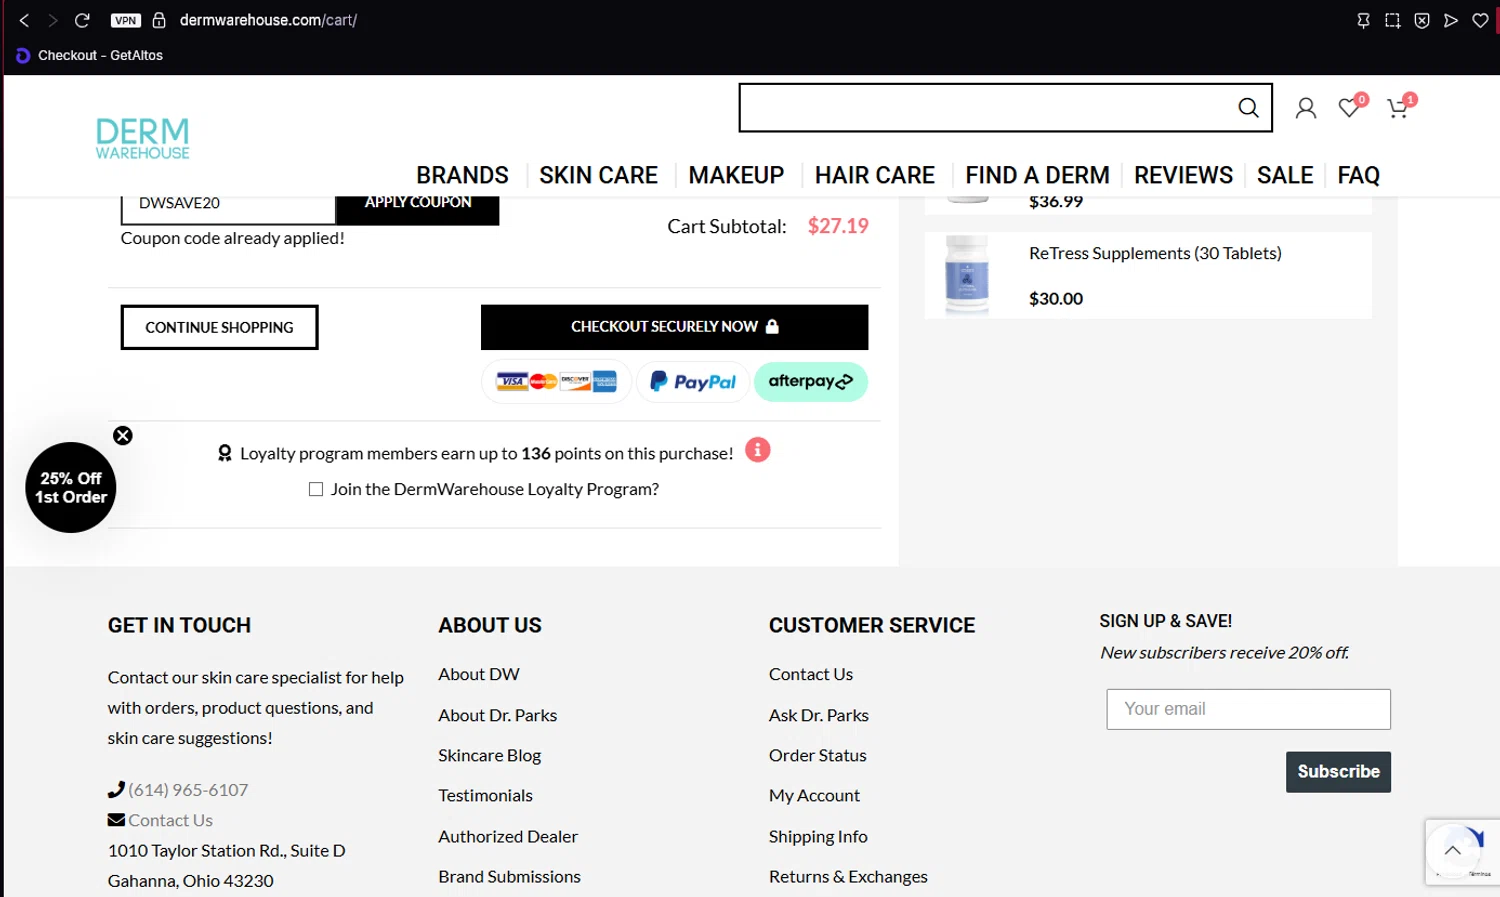Click the search magnifier icon
Image resolution: width=1500 pixels, height=897 pixels.
pos(1248,108)
